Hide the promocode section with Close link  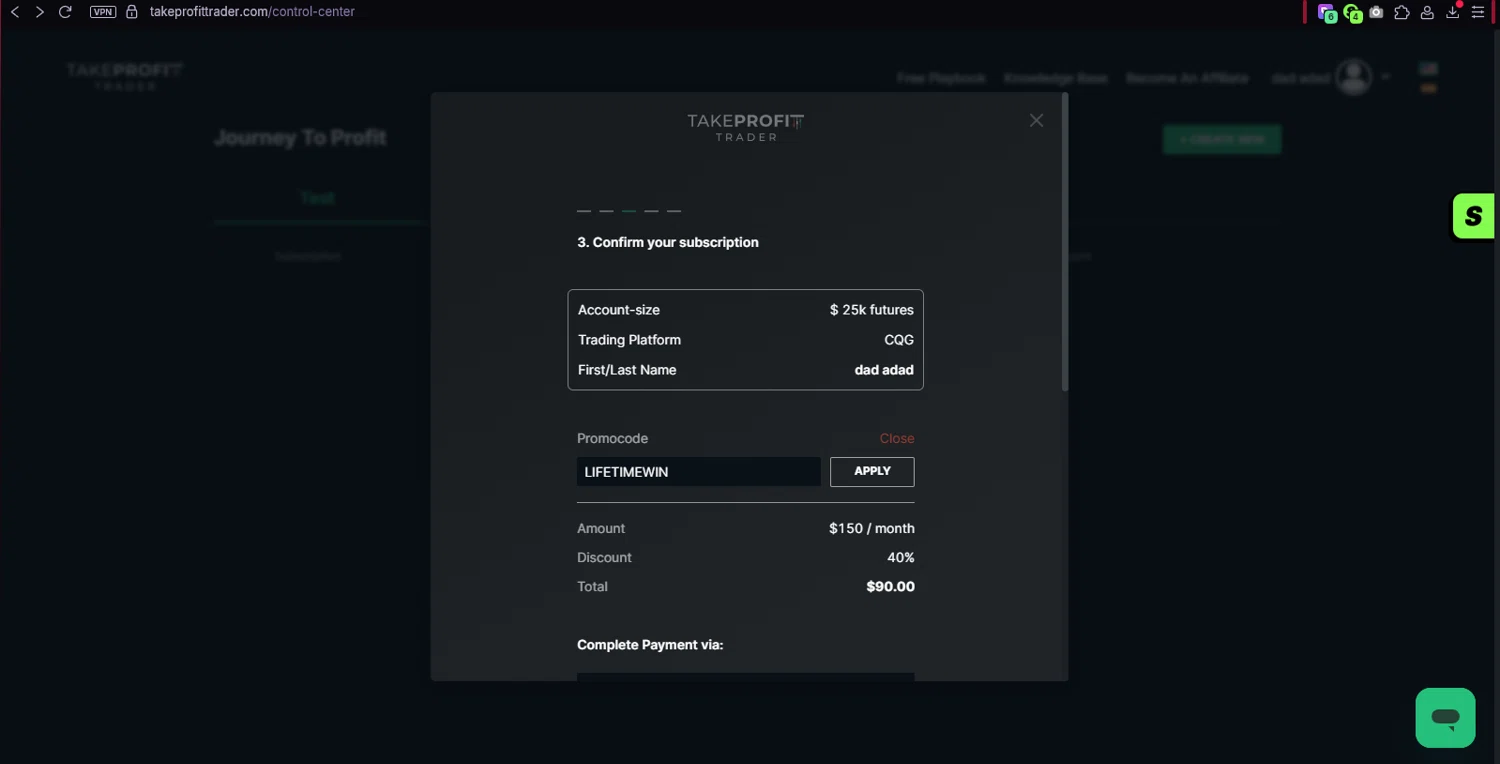tap(897, 438)
